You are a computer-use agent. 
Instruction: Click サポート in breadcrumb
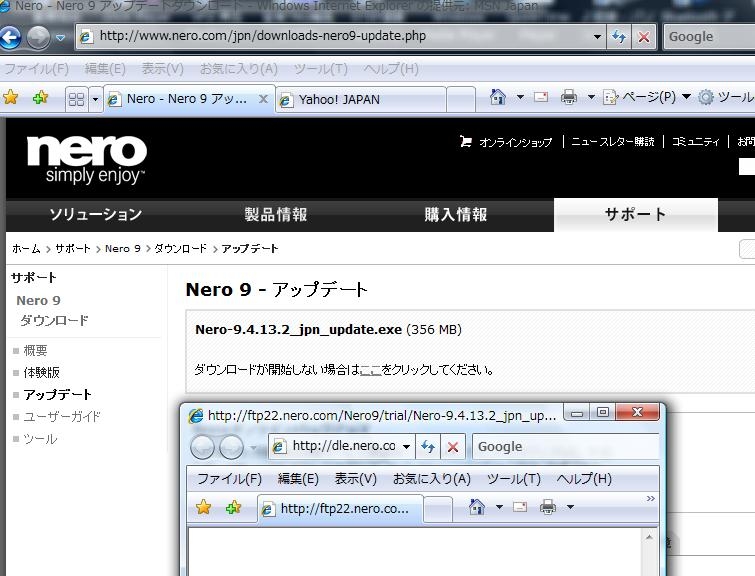pos(73,249)
